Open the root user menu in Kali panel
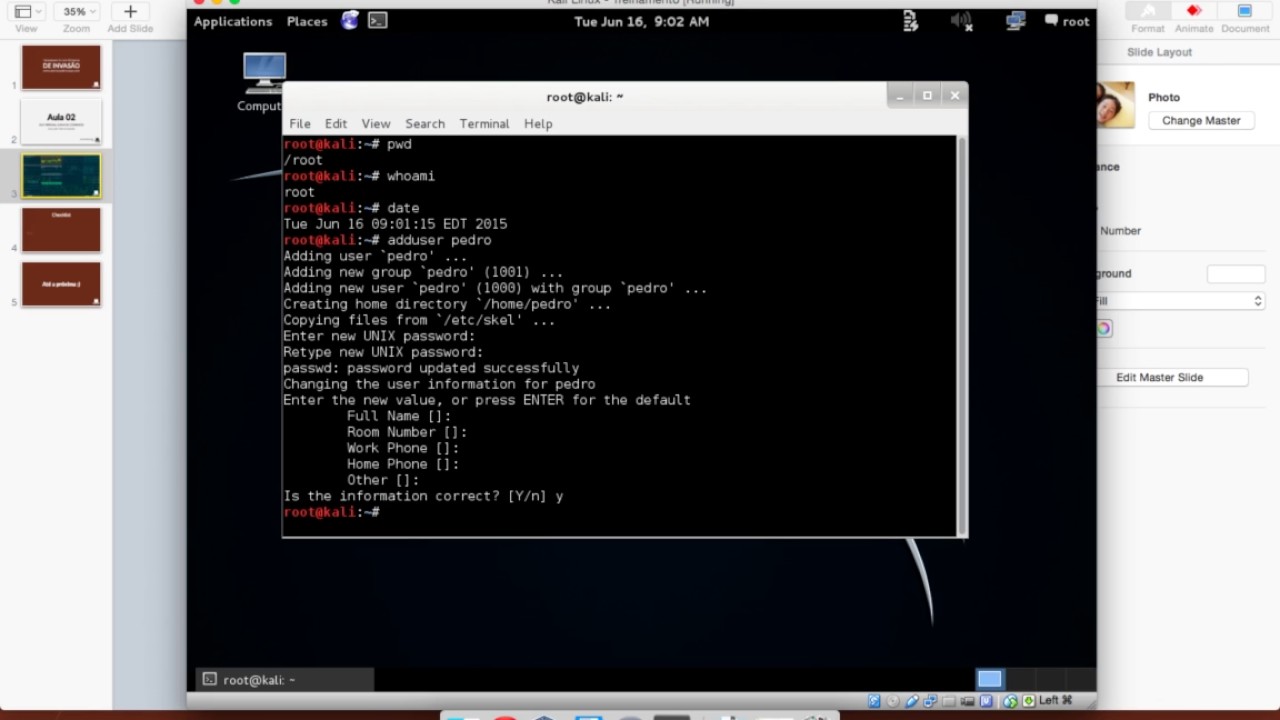 [x=1067, y=21]
